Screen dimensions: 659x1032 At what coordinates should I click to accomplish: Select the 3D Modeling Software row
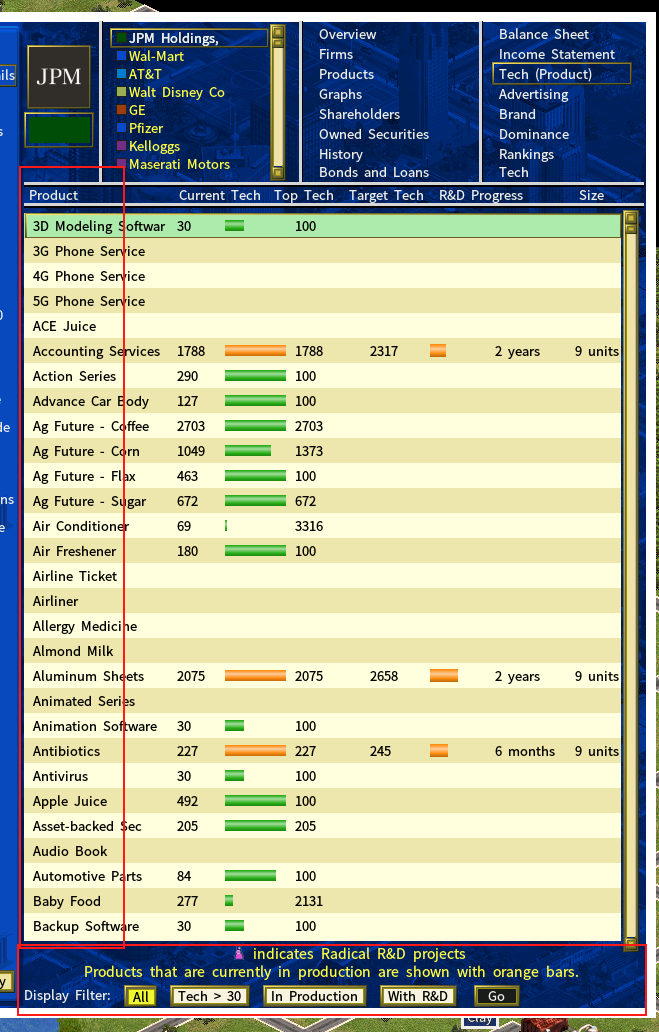coord(323,226)
